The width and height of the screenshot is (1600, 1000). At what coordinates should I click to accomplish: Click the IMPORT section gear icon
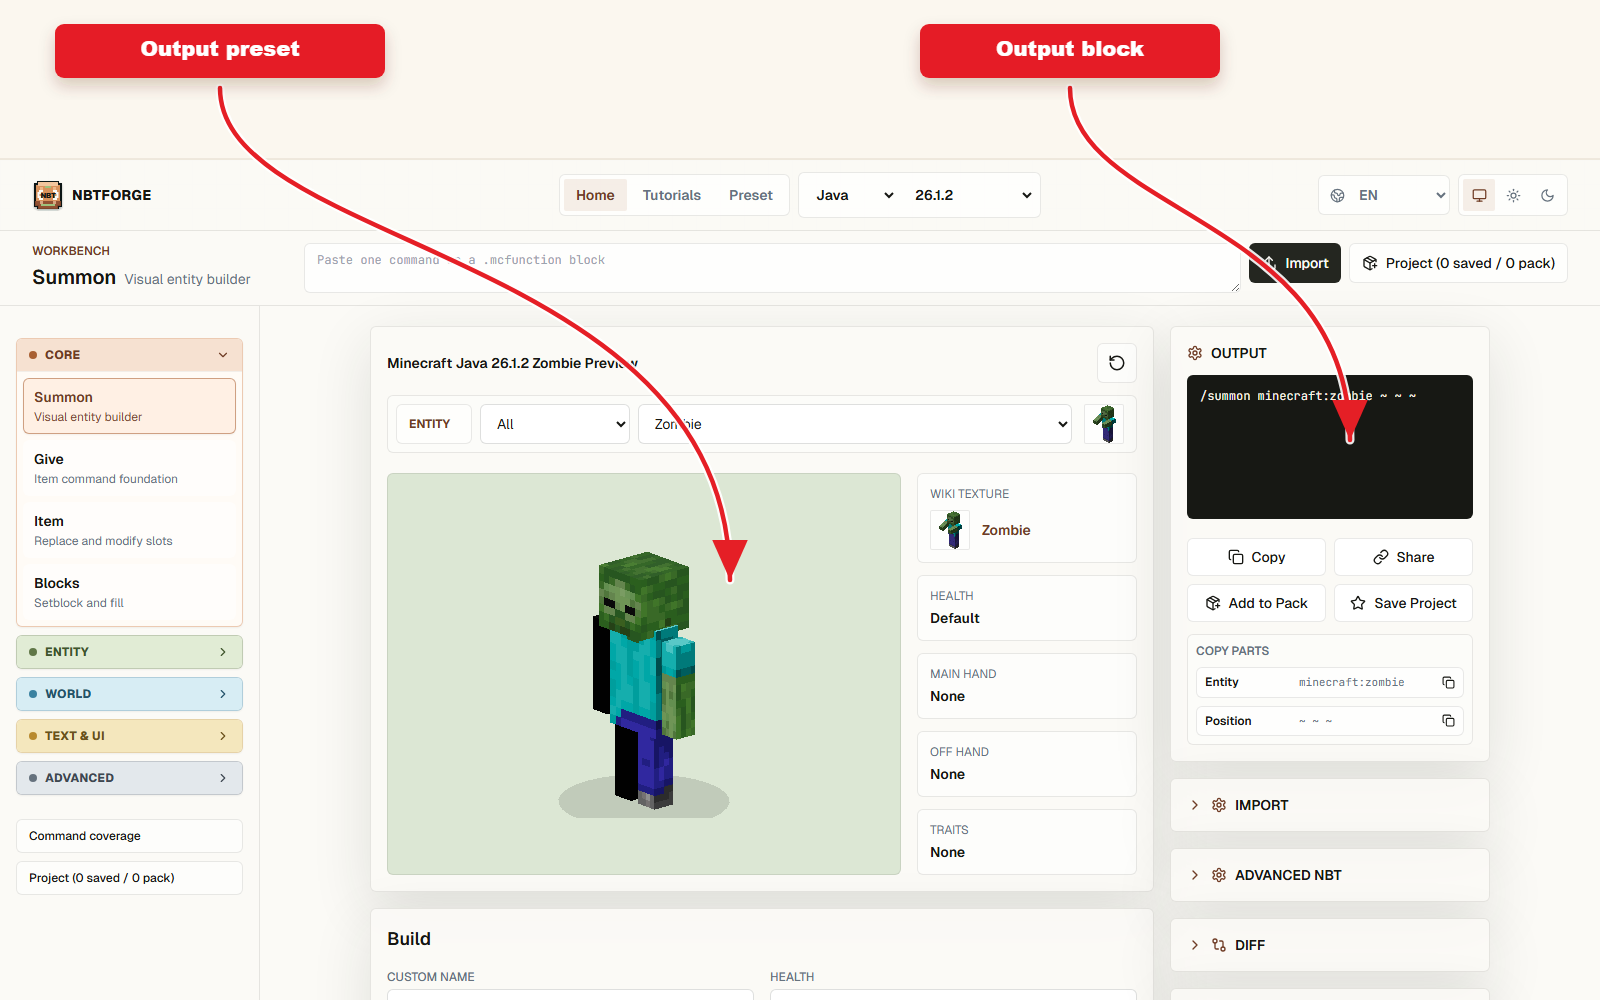[x=1219, y=805]
